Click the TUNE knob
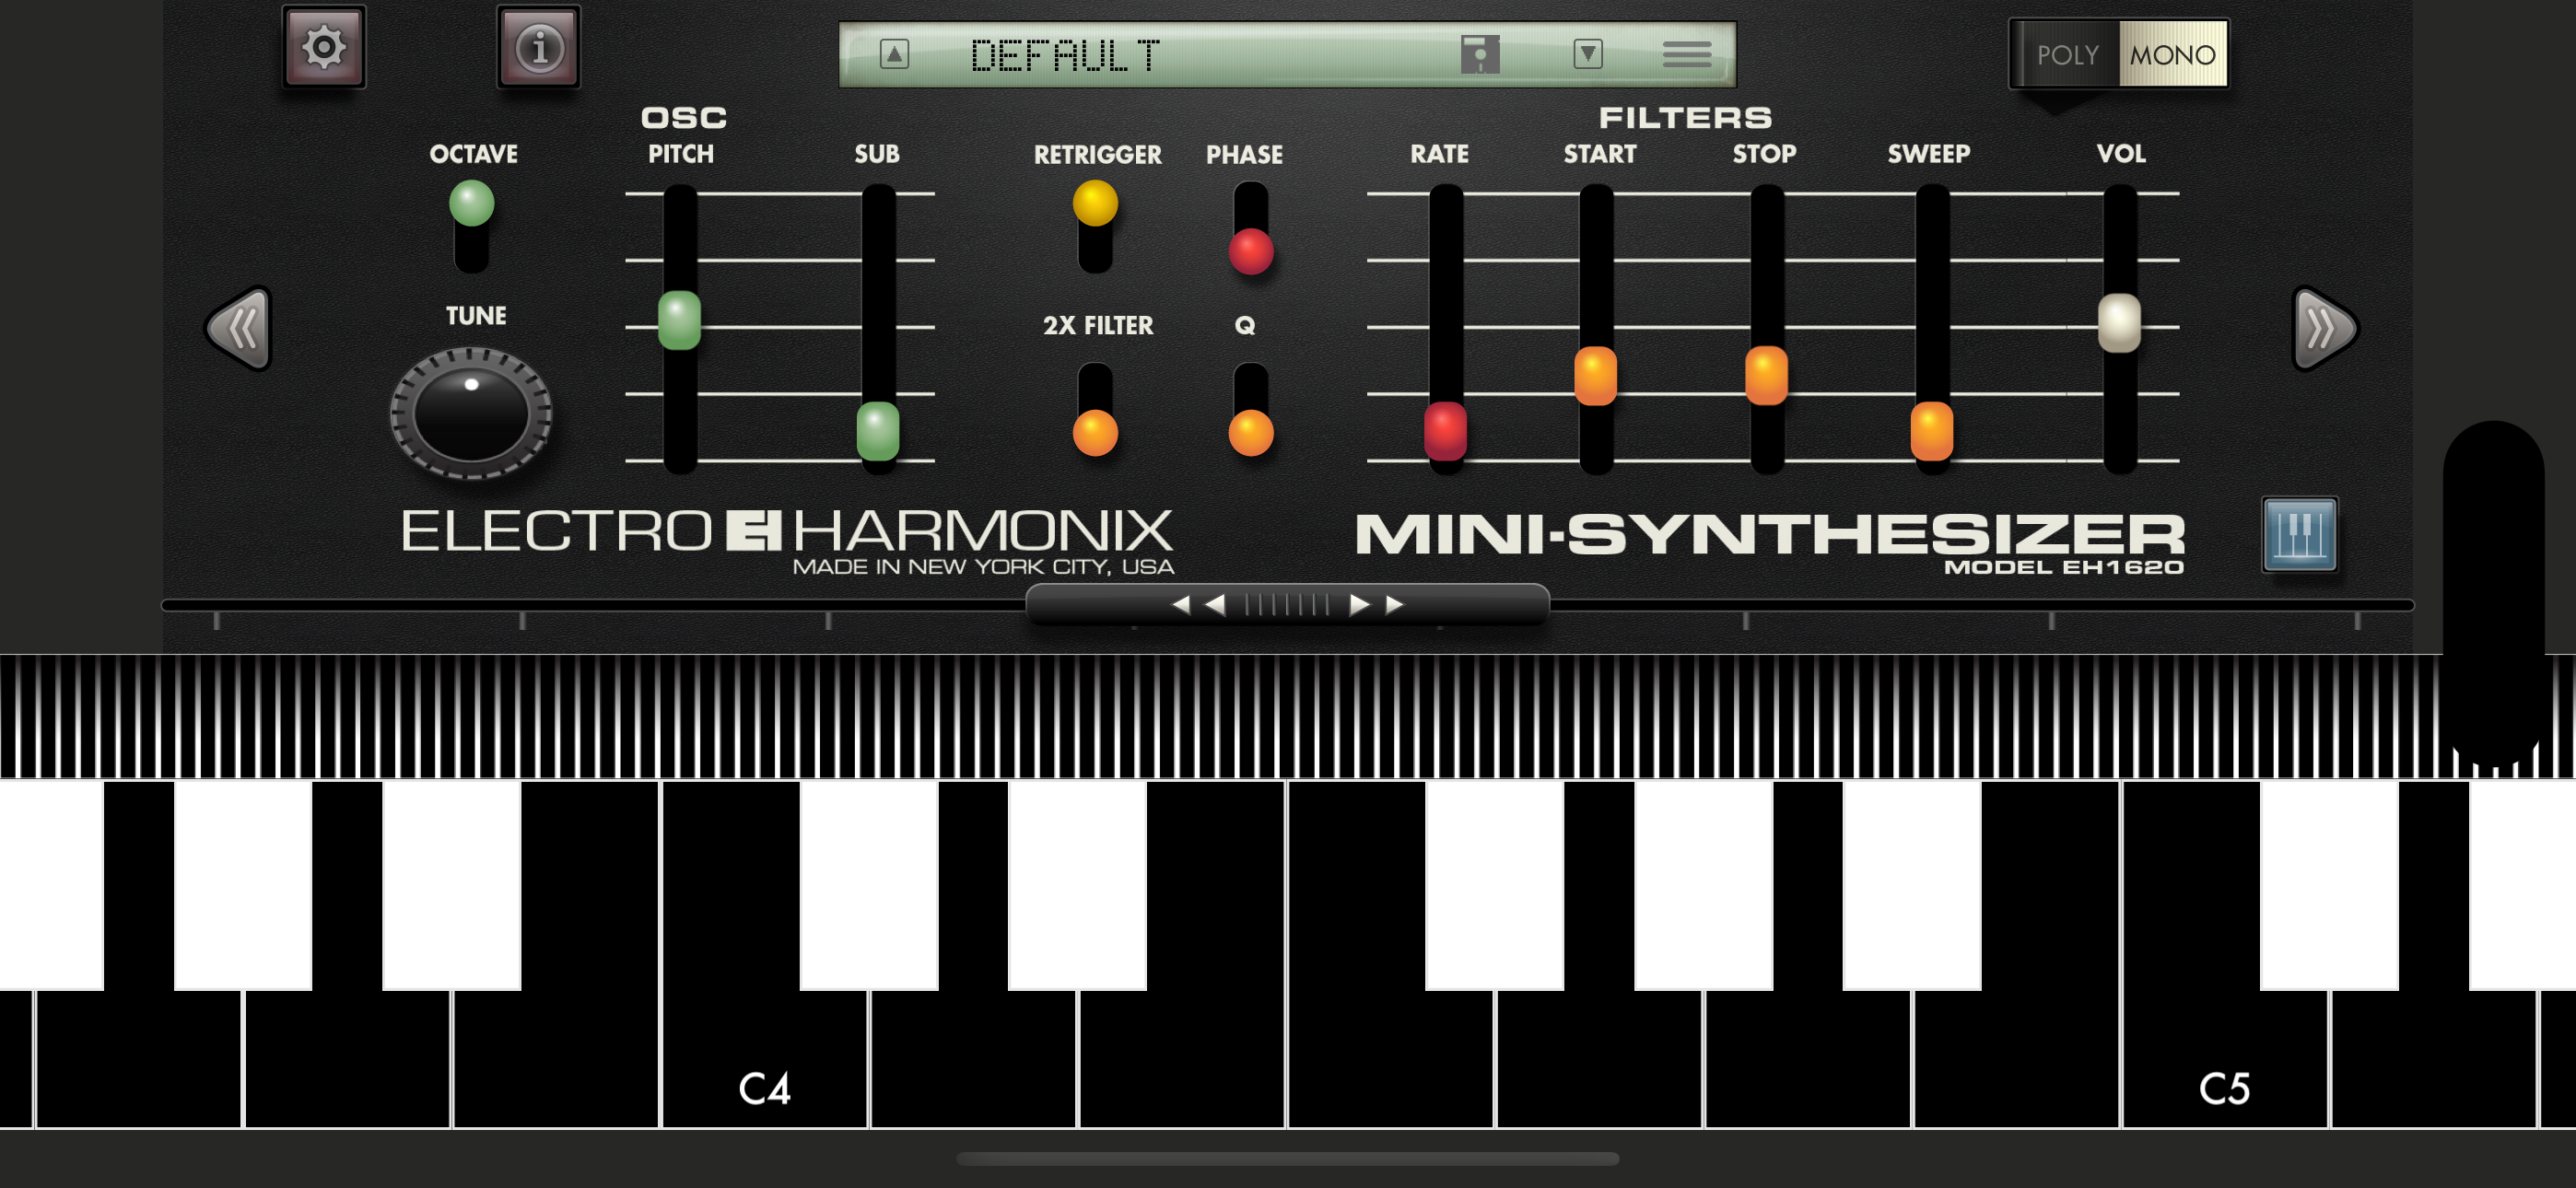2576x1188 pixels. point(471,412)
